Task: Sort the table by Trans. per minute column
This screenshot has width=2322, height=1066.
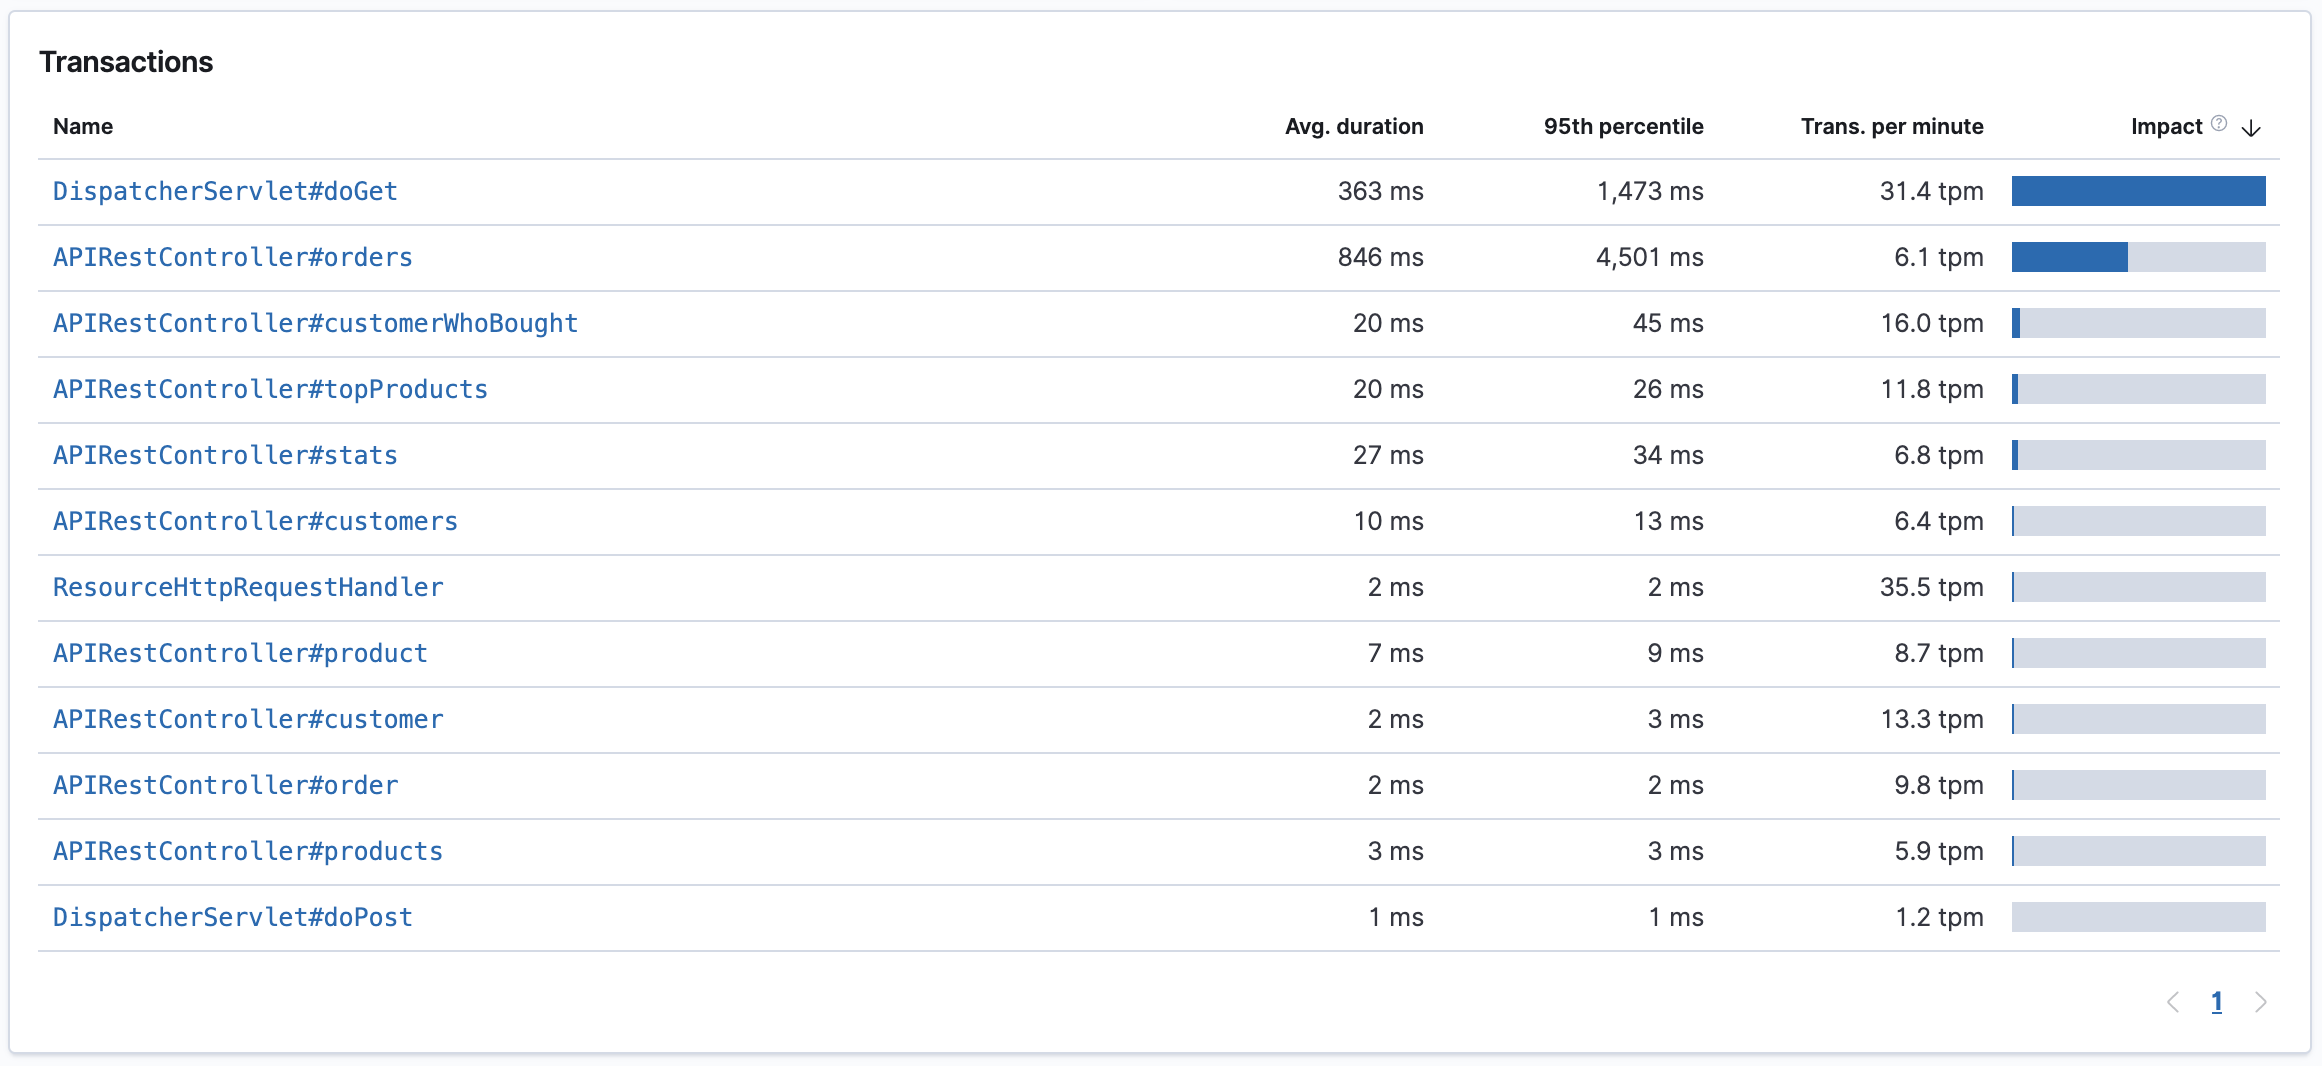Action: coord(1891,126)
